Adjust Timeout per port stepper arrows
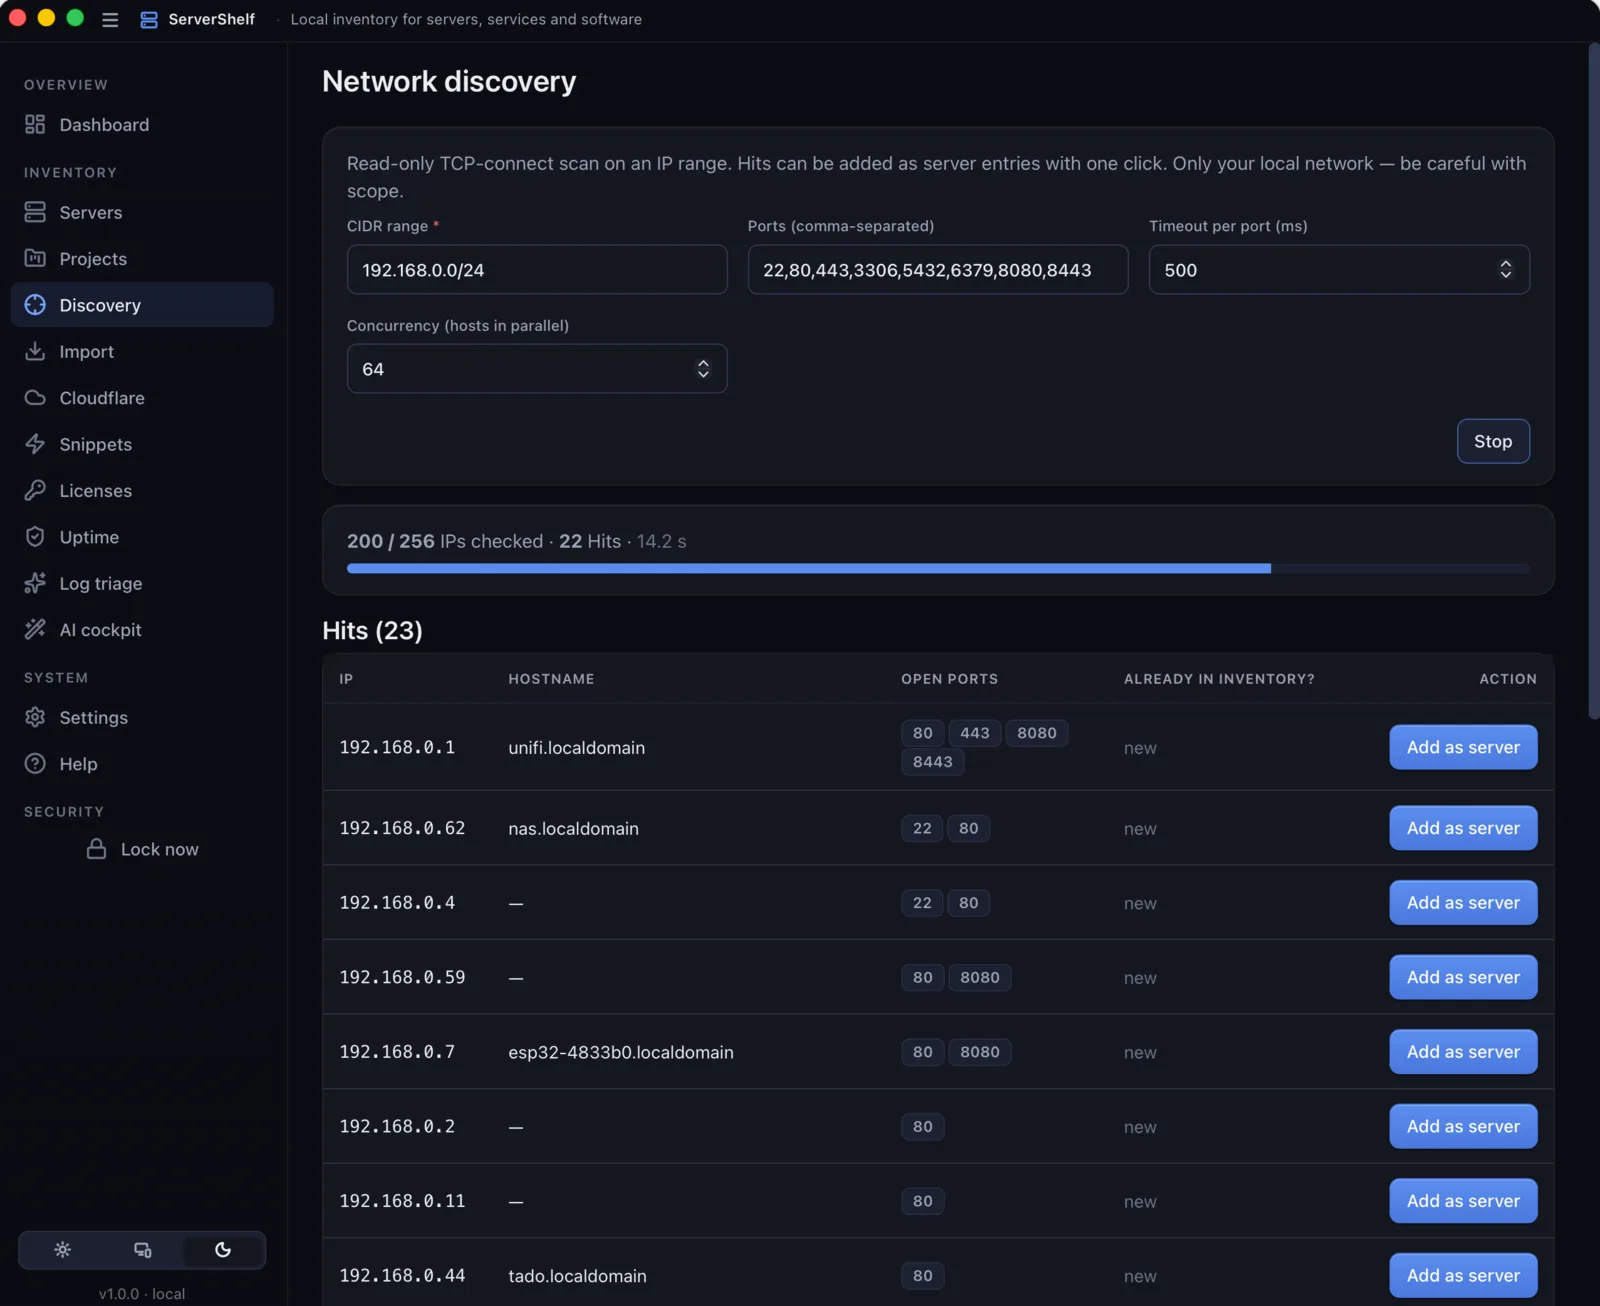The width and height of the screenshot is (1600, 1306). tap(1505, 269)
